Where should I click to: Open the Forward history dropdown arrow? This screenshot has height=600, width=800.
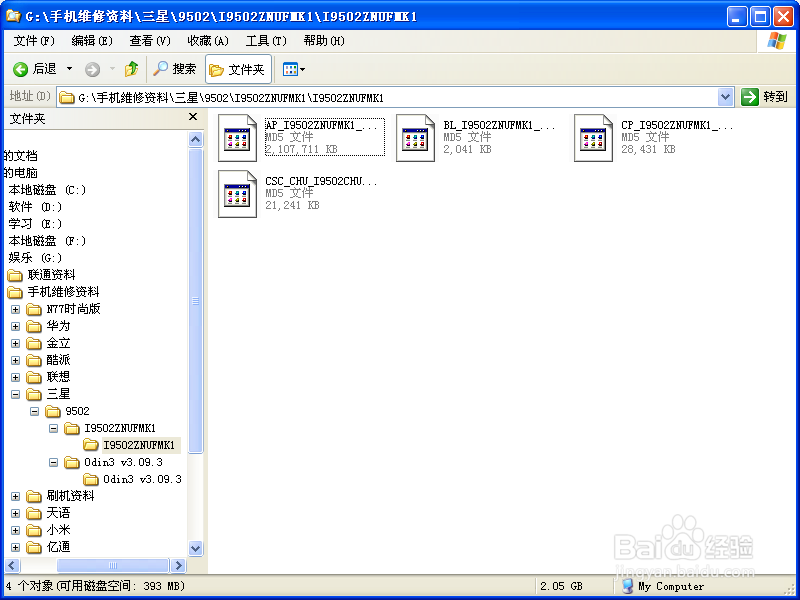(112, 69)
